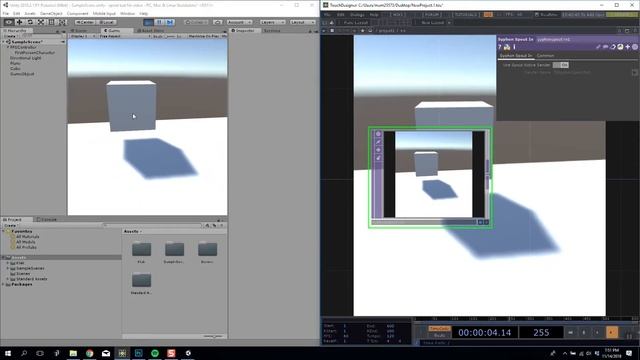Toggle Unity Play mode button
640x360 pixels.
149,22
